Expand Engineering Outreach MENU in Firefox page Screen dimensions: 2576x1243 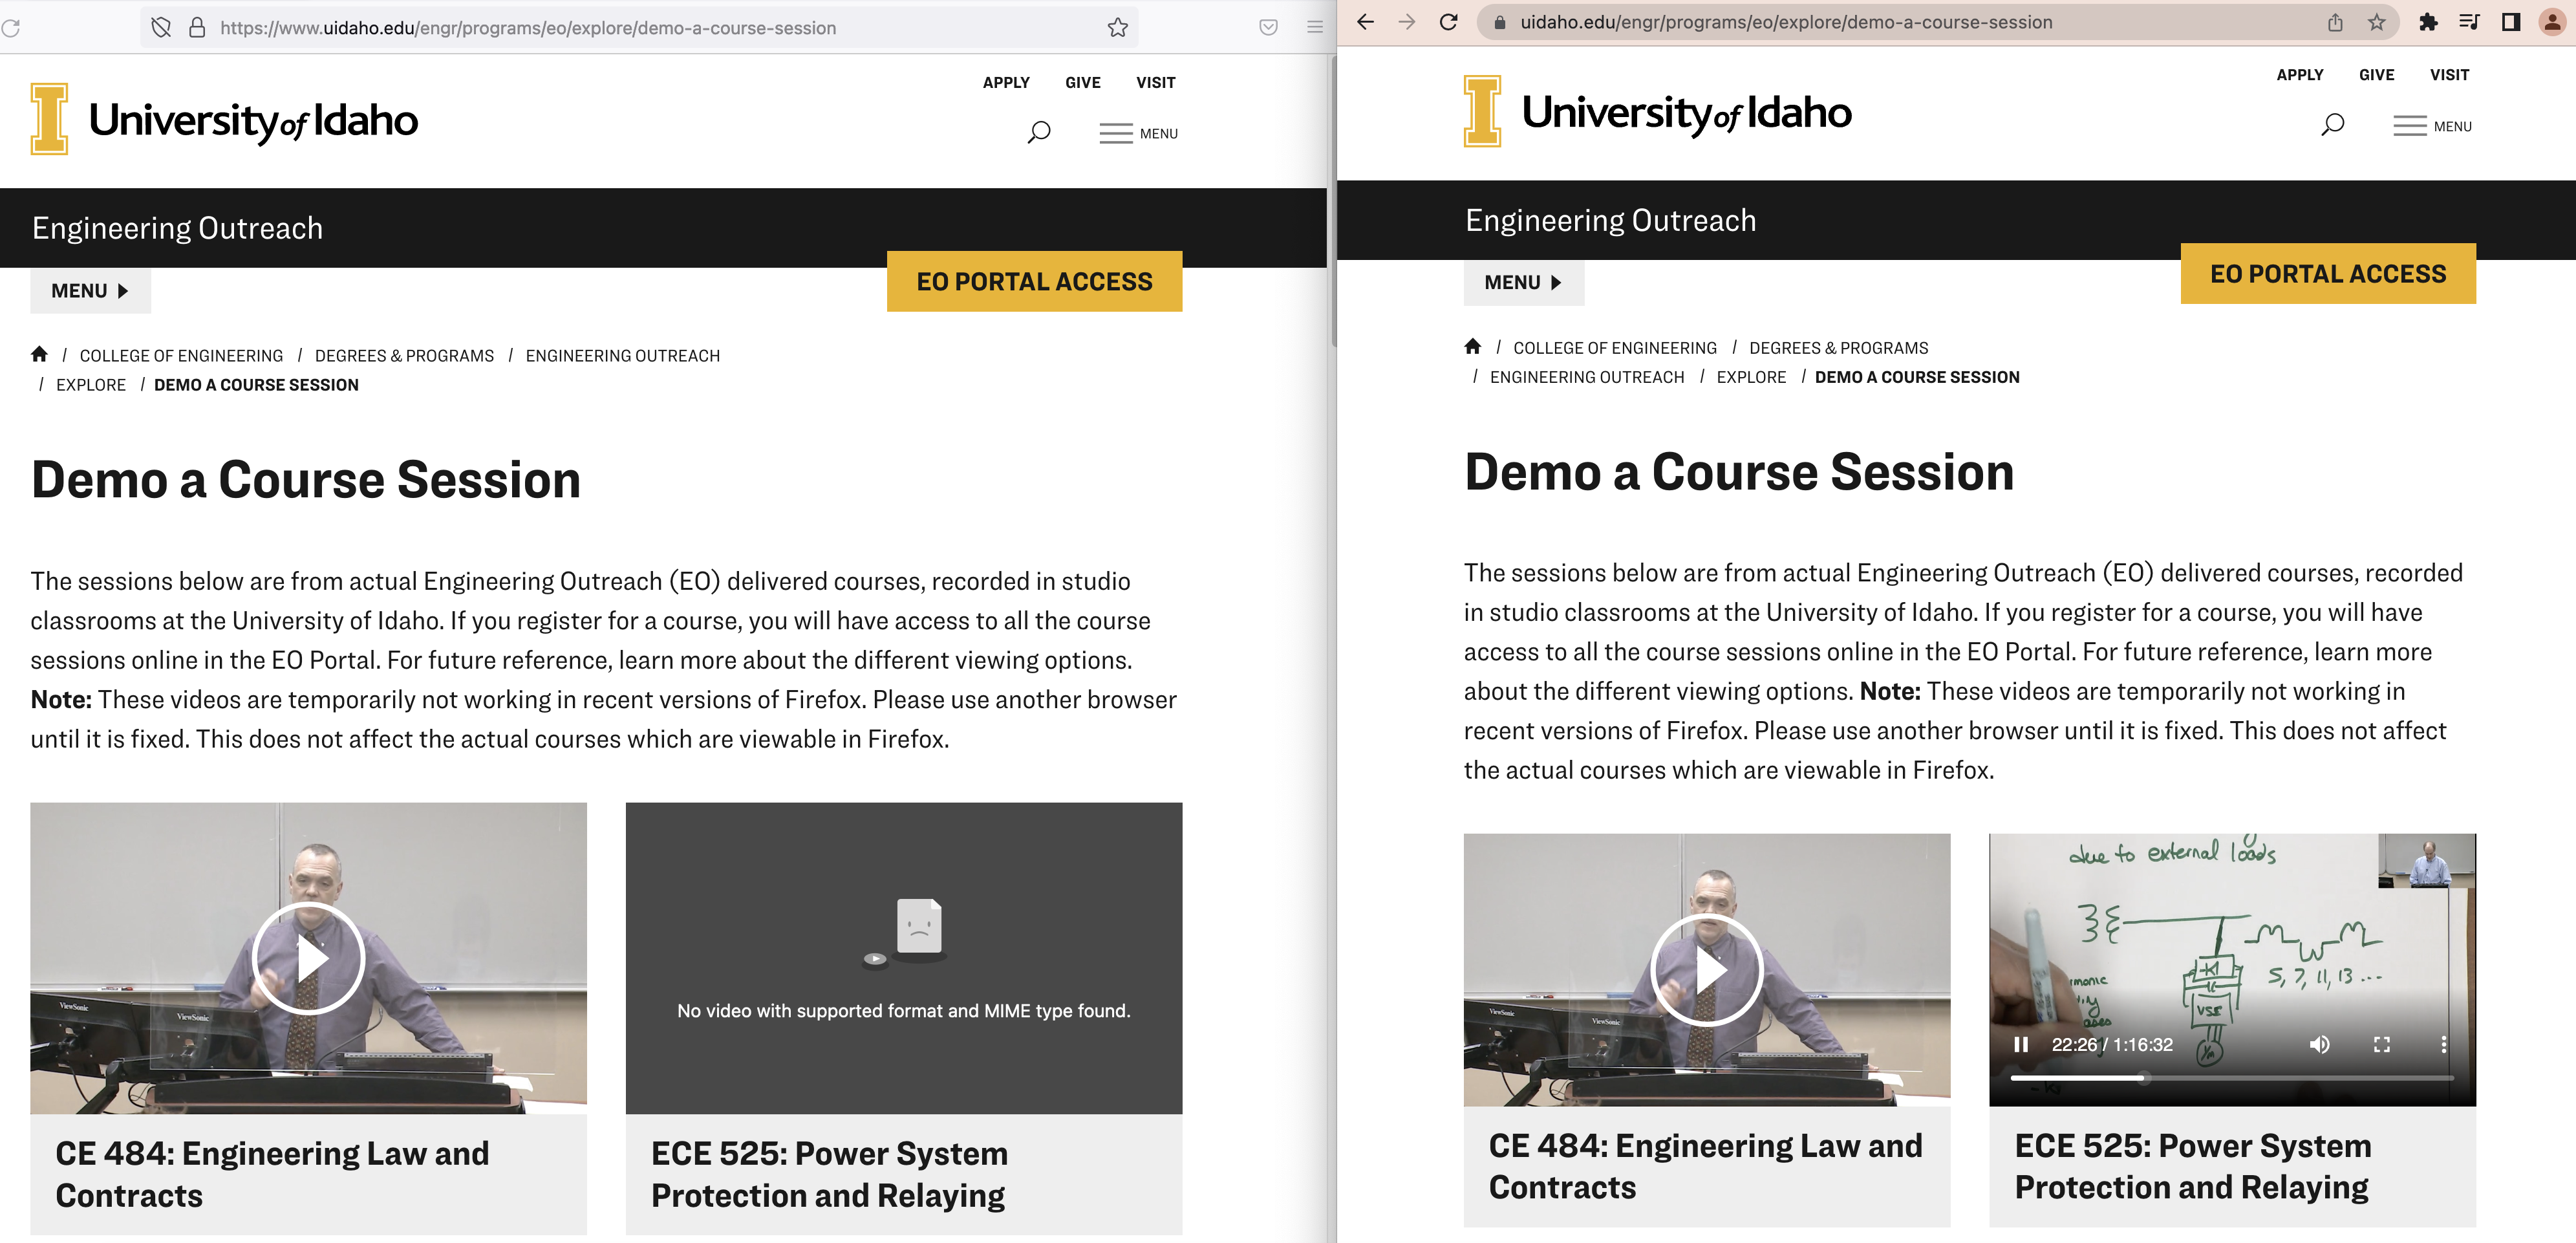(90, 291)
